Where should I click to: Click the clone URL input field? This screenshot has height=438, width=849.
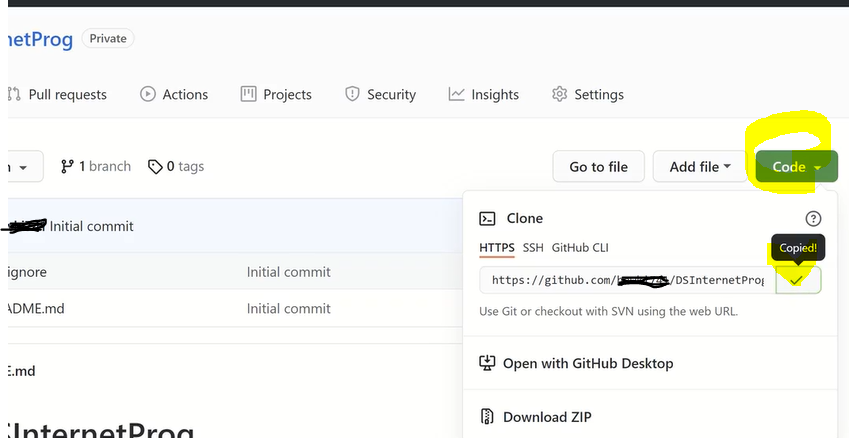628,280
